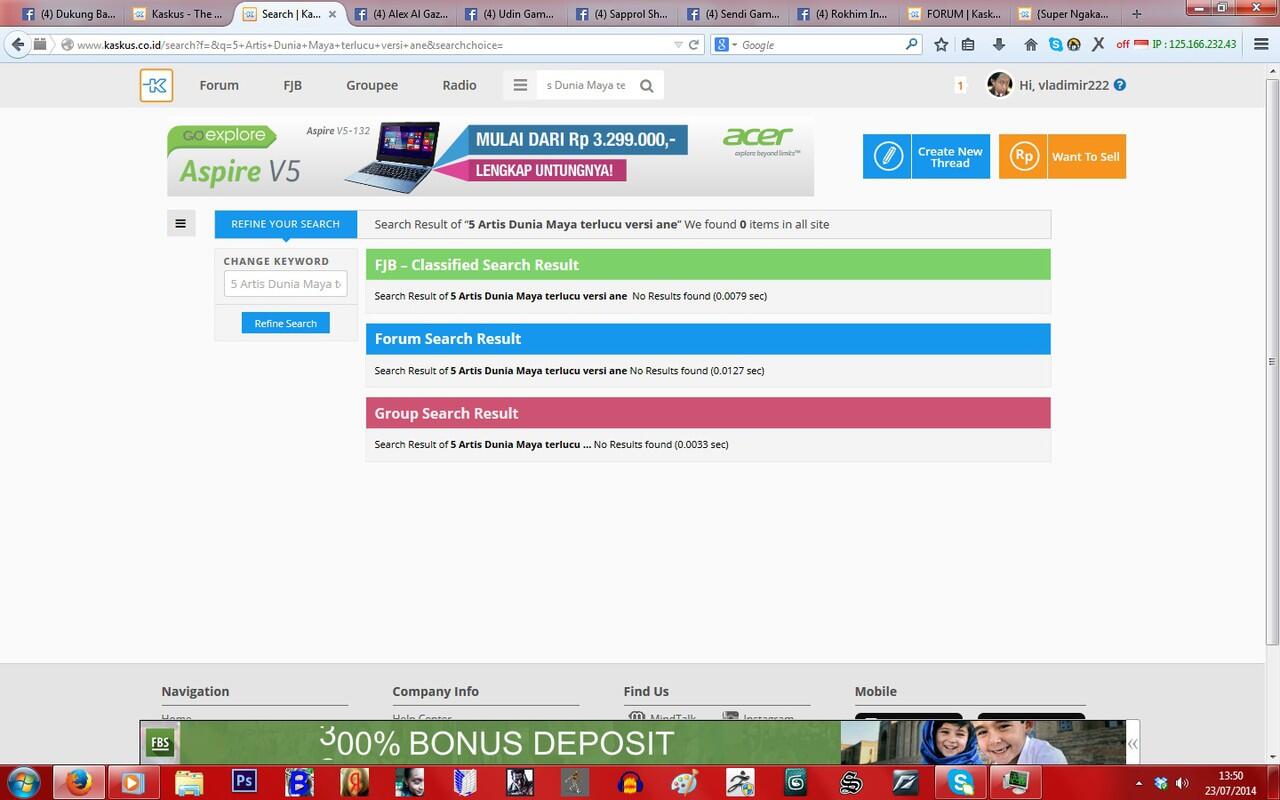This screenshot has height=800, width=1280.
Task: Switch to the FORUM | Kask... tab
Action: pos(955,14)
